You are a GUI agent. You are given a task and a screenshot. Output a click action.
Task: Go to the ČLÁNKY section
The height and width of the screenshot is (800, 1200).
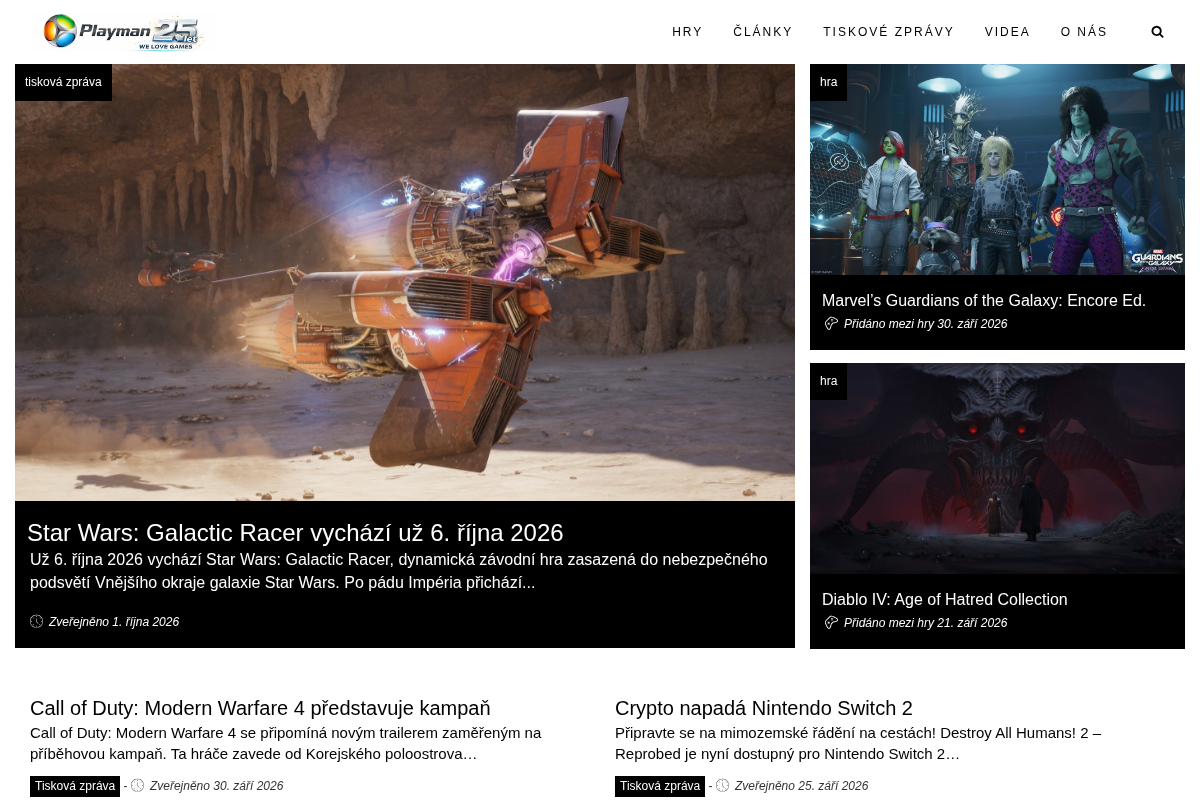(x=763, y=32)
